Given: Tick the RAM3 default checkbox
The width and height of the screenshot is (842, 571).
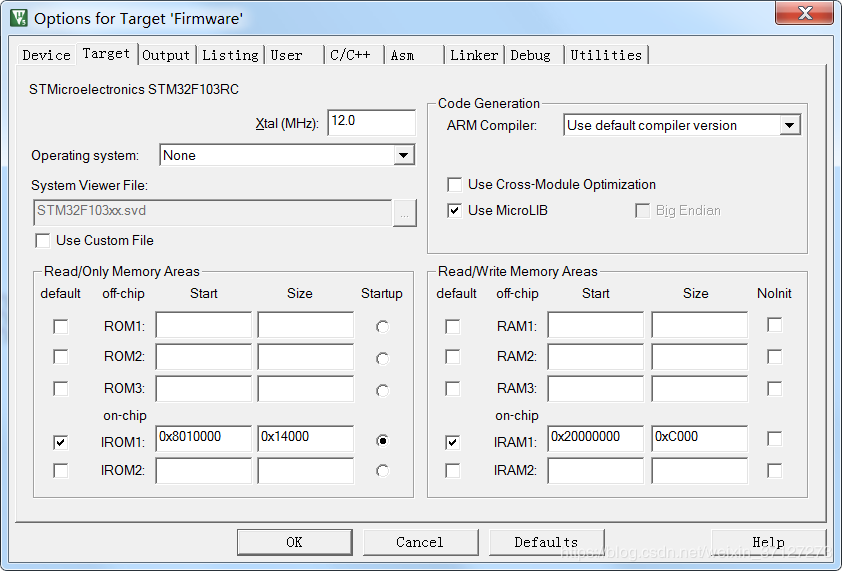Looking at the screenshot, I should pos(453,388).
